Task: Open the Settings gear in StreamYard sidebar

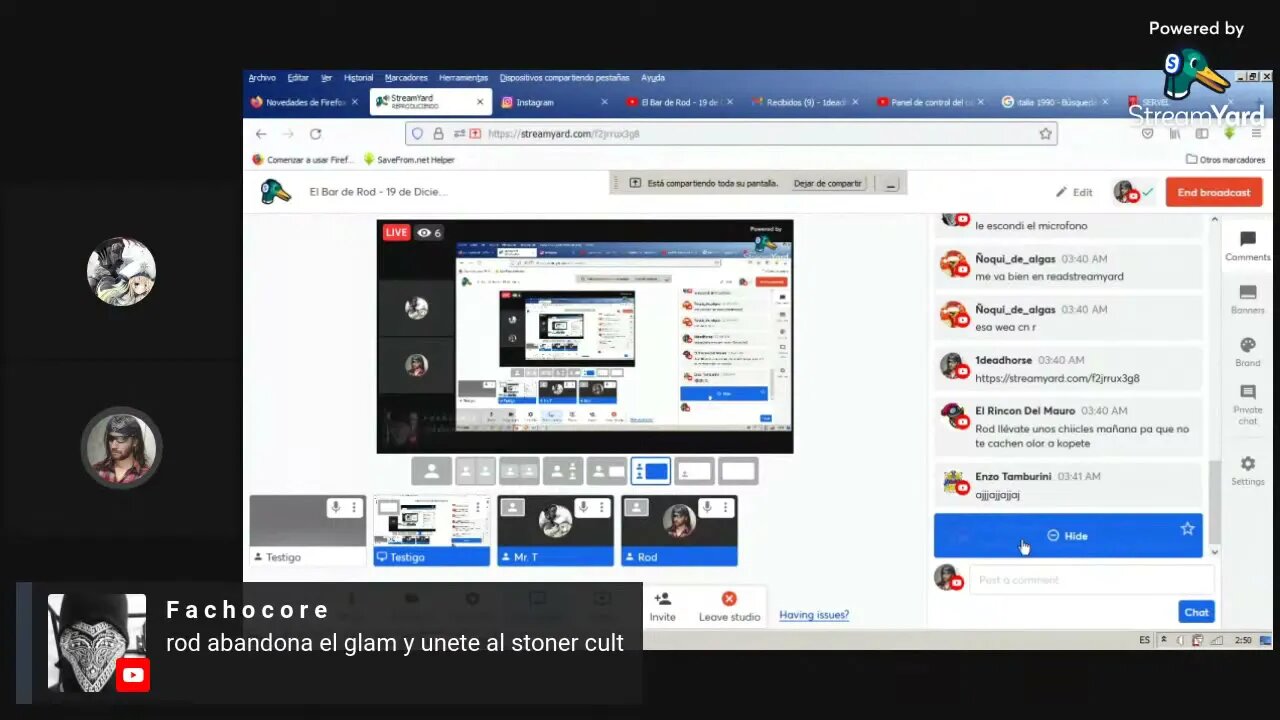Action: click(1247, 470)
